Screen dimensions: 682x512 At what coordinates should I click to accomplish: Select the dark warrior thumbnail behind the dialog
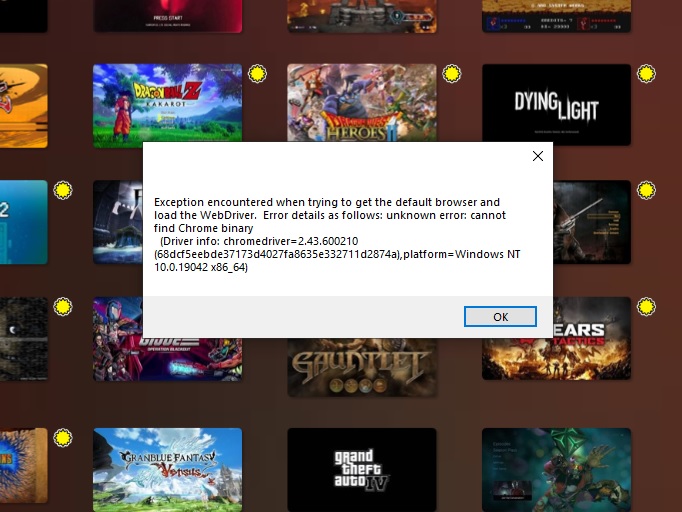[x=592, y=222]
